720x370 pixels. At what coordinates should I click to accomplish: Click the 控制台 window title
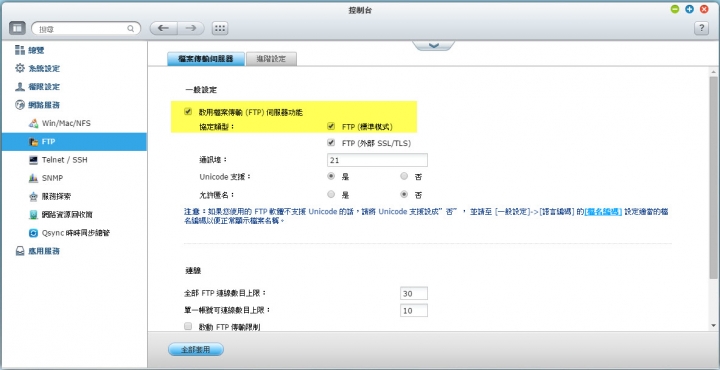point(360,10)
